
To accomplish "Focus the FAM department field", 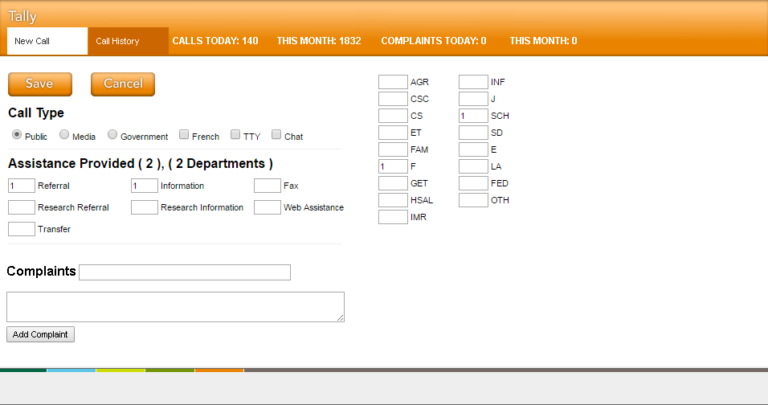I will click(x=393, y=149).
